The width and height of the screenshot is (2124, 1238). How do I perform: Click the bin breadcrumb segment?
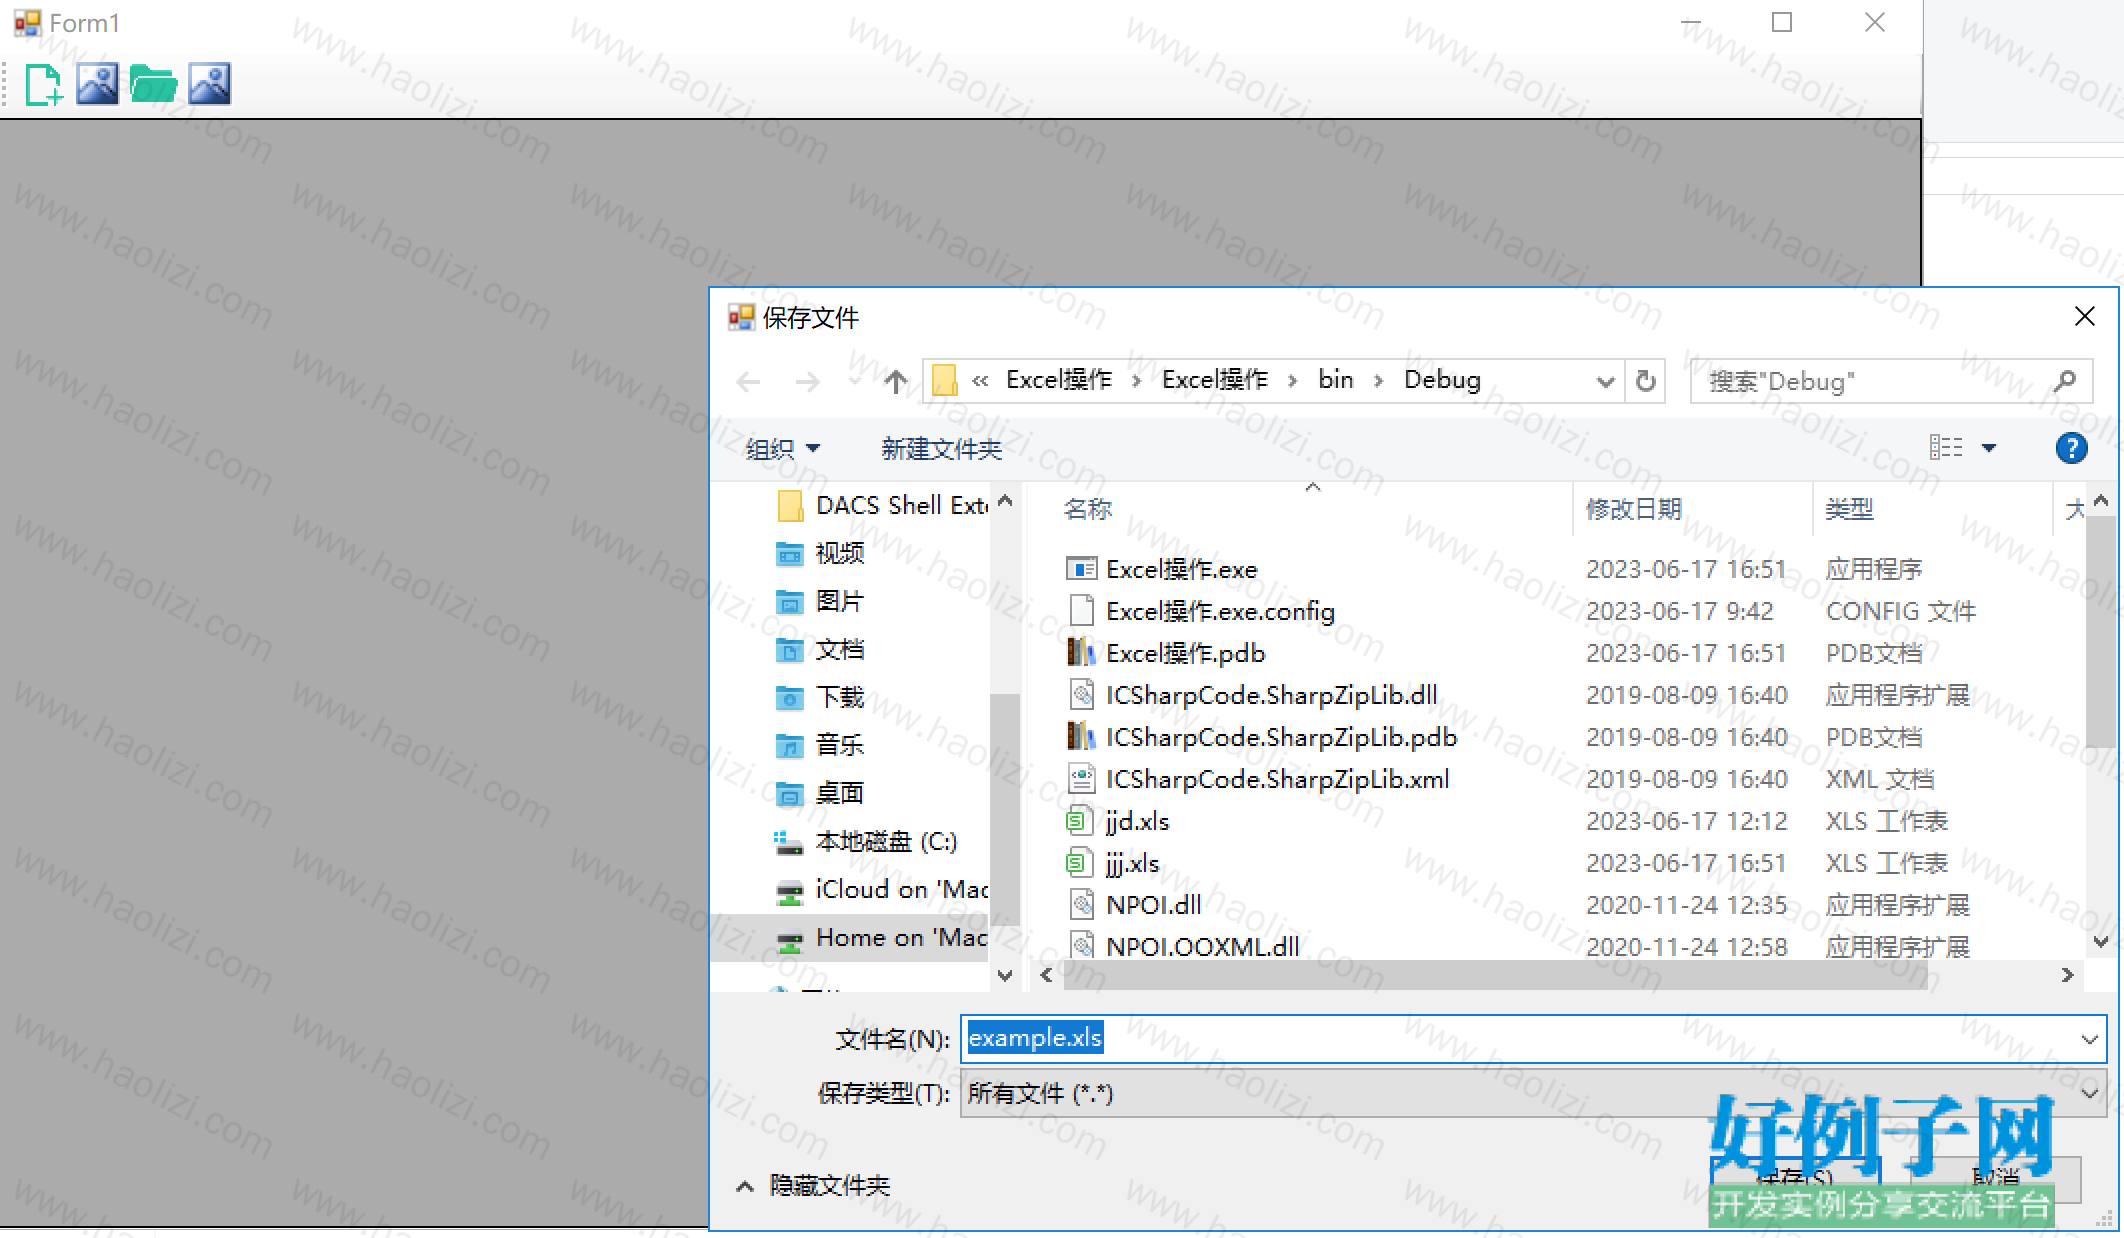pos(1335,380)
